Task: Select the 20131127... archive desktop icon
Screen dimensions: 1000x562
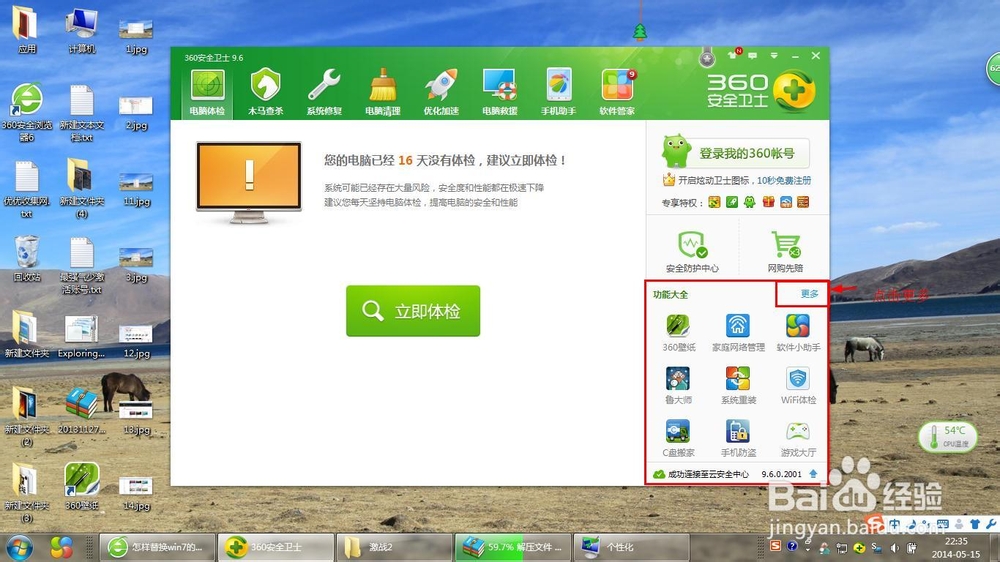Action: pos(82,411)
